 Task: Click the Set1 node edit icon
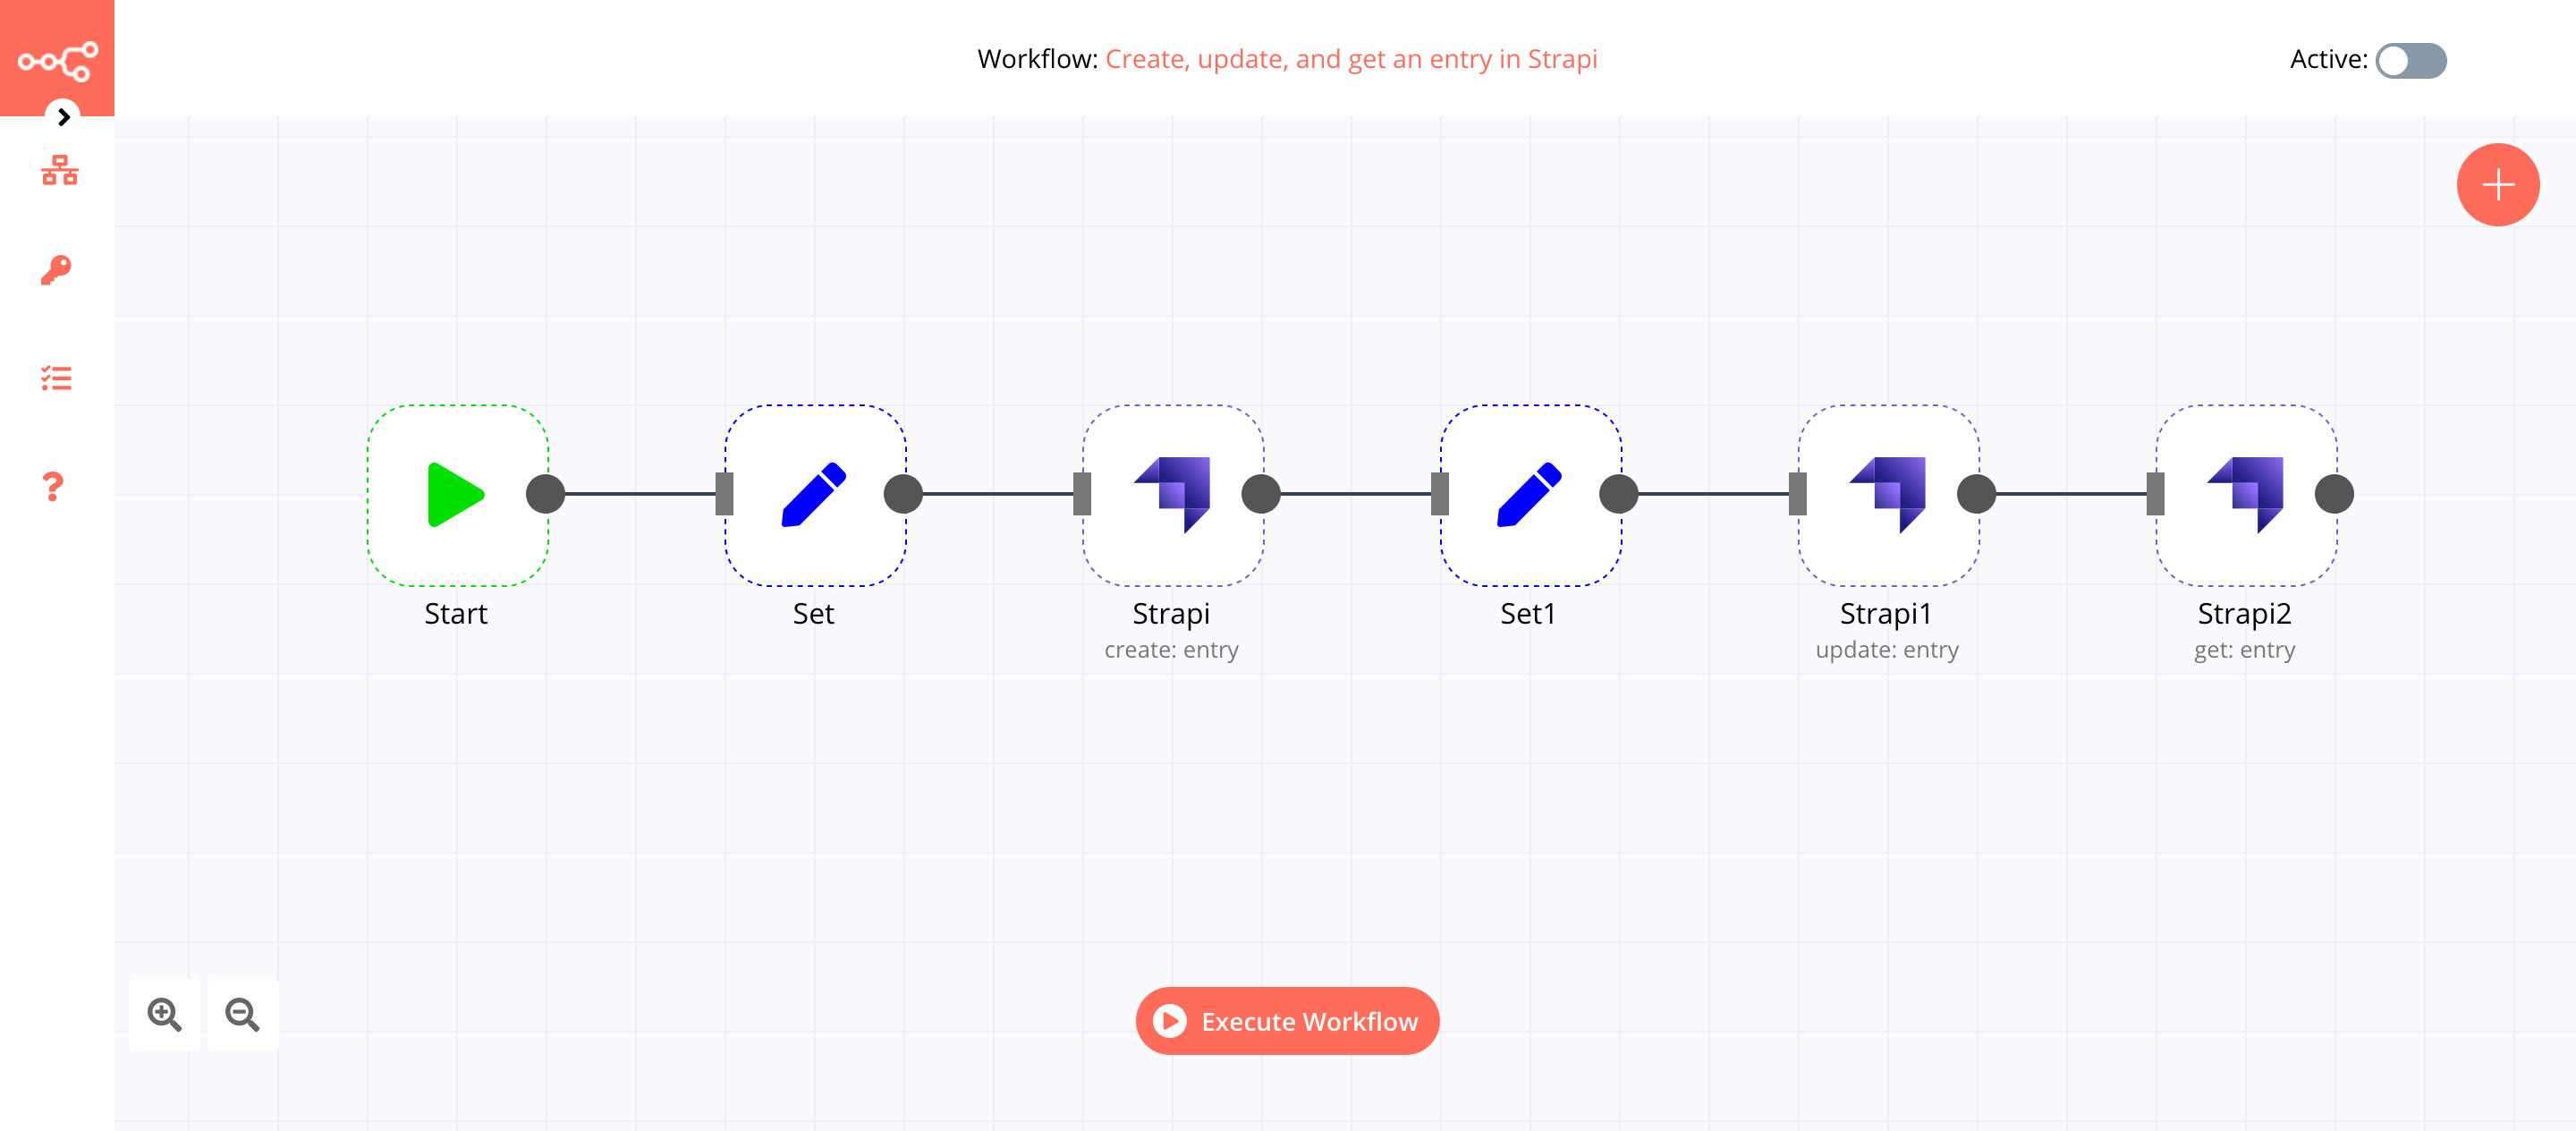point(1526,495)
